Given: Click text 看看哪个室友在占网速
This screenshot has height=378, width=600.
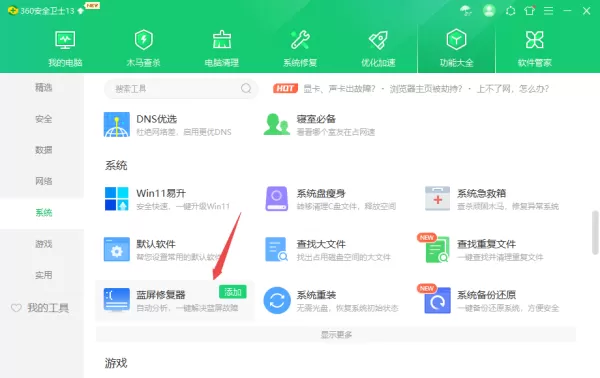Looking at the screenshot, I should click(x=336, y=132).
